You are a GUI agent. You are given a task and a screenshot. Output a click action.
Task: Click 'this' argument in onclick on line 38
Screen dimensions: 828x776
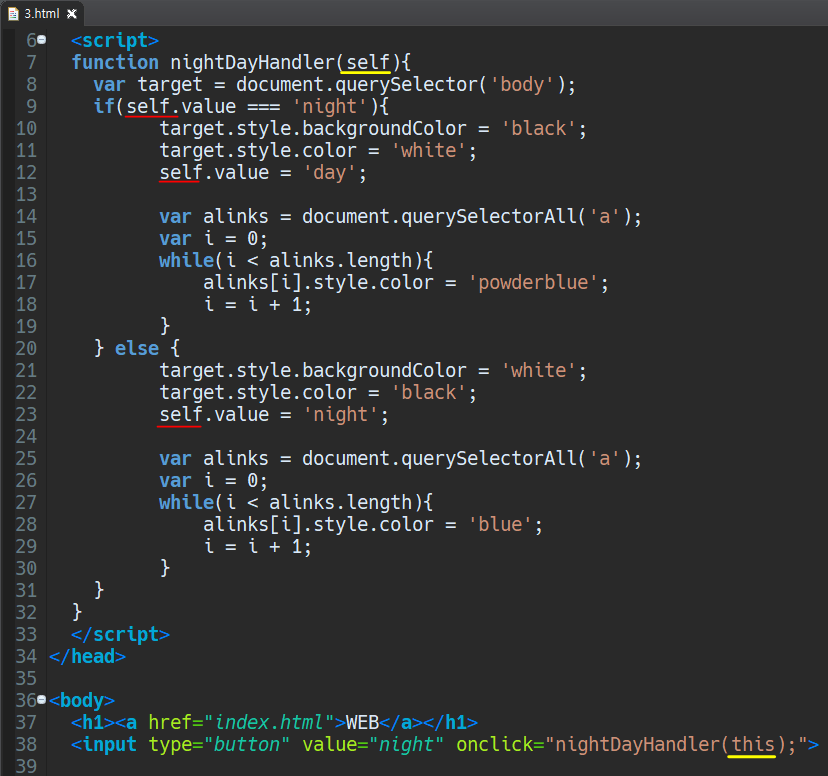753,744
